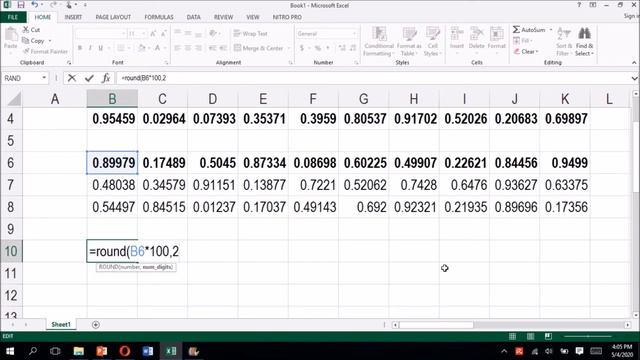
Task: Open Cell Styles gallery
Action: pyautogui.click(x=432, y=41)
